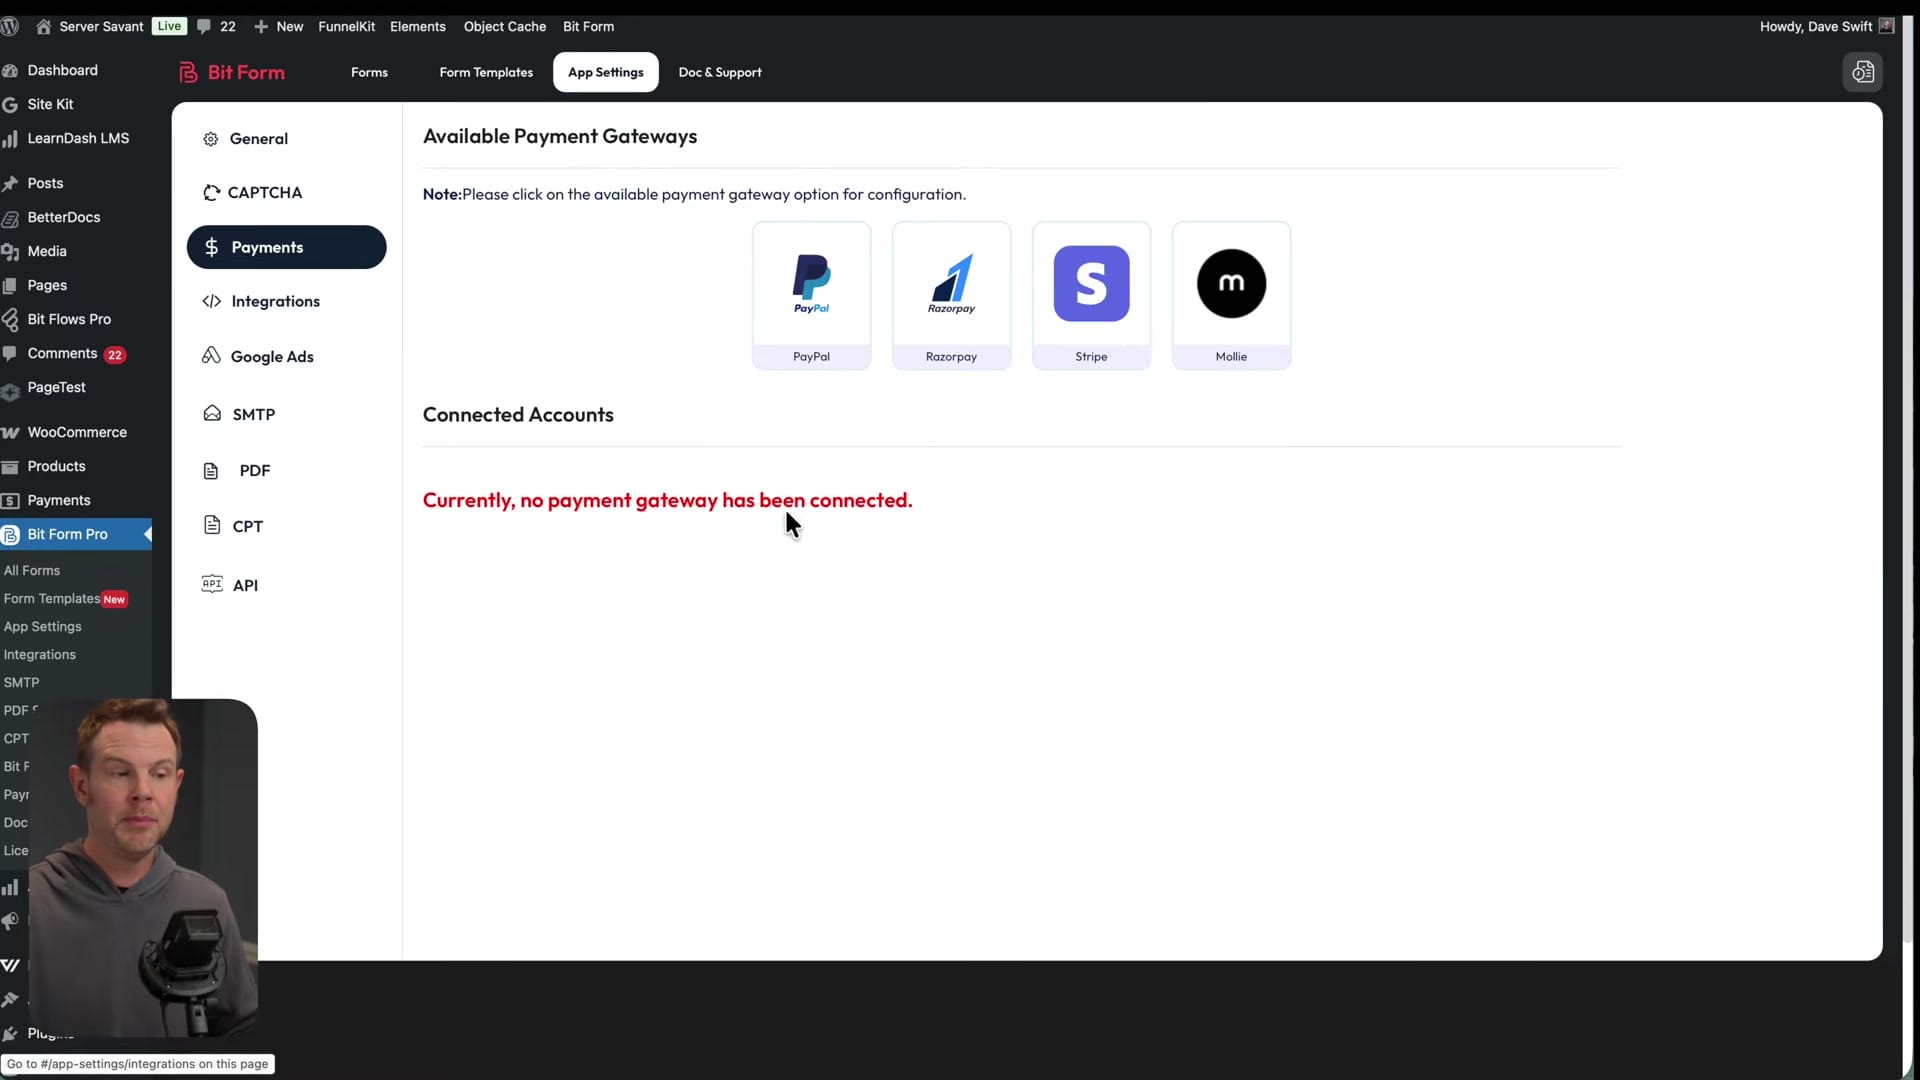Viewport: 1920px width, 1080px height.
Task: Go to WordPress Dashboard
Action: coord(62,70)
